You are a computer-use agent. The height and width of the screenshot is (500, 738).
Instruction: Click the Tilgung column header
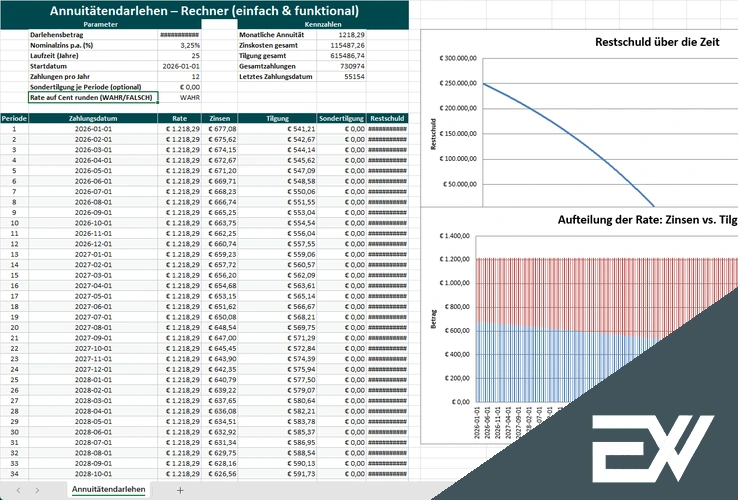tap(277, 119)
